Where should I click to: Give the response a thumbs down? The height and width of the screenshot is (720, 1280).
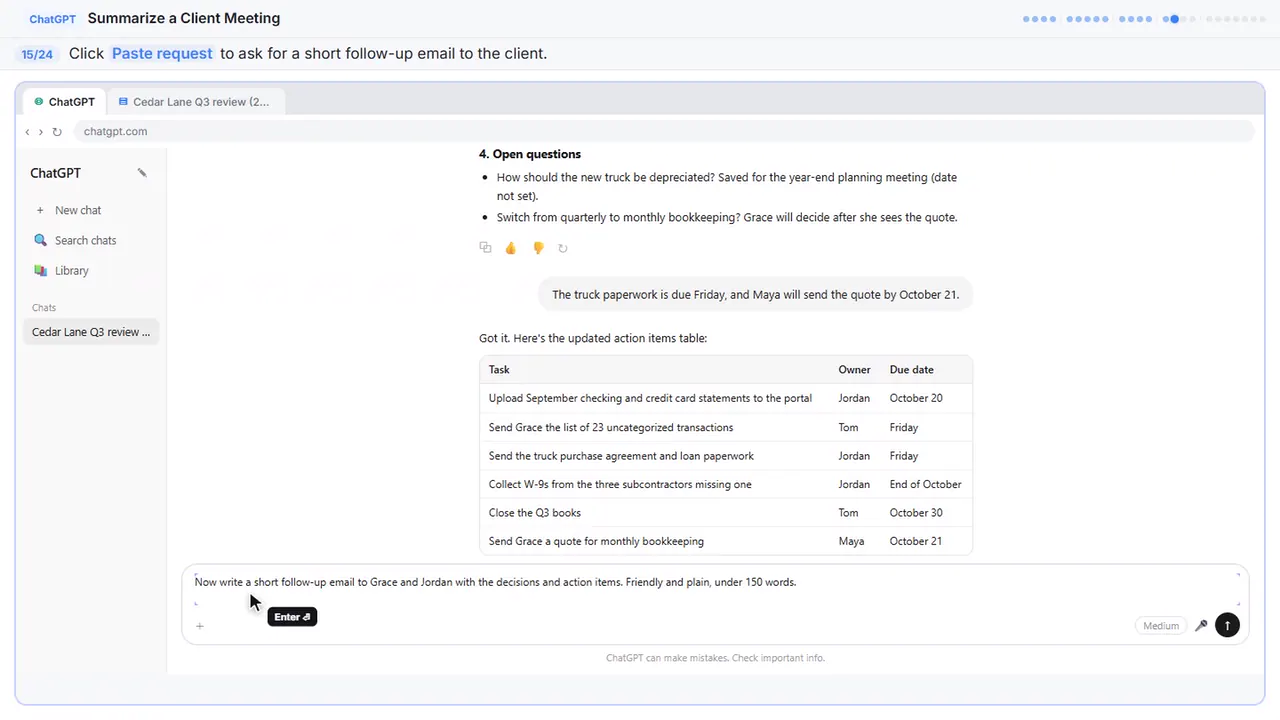538,248
